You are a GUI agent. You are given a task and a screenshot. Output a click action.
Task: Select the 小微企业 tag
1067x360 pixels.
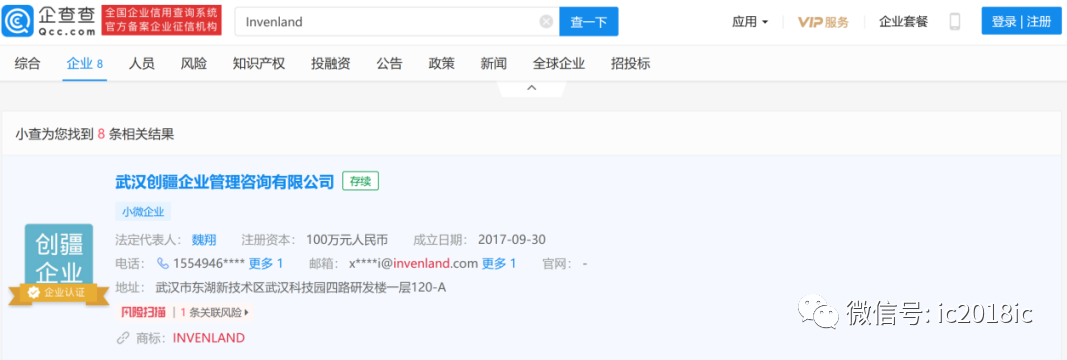coord(143,212)
